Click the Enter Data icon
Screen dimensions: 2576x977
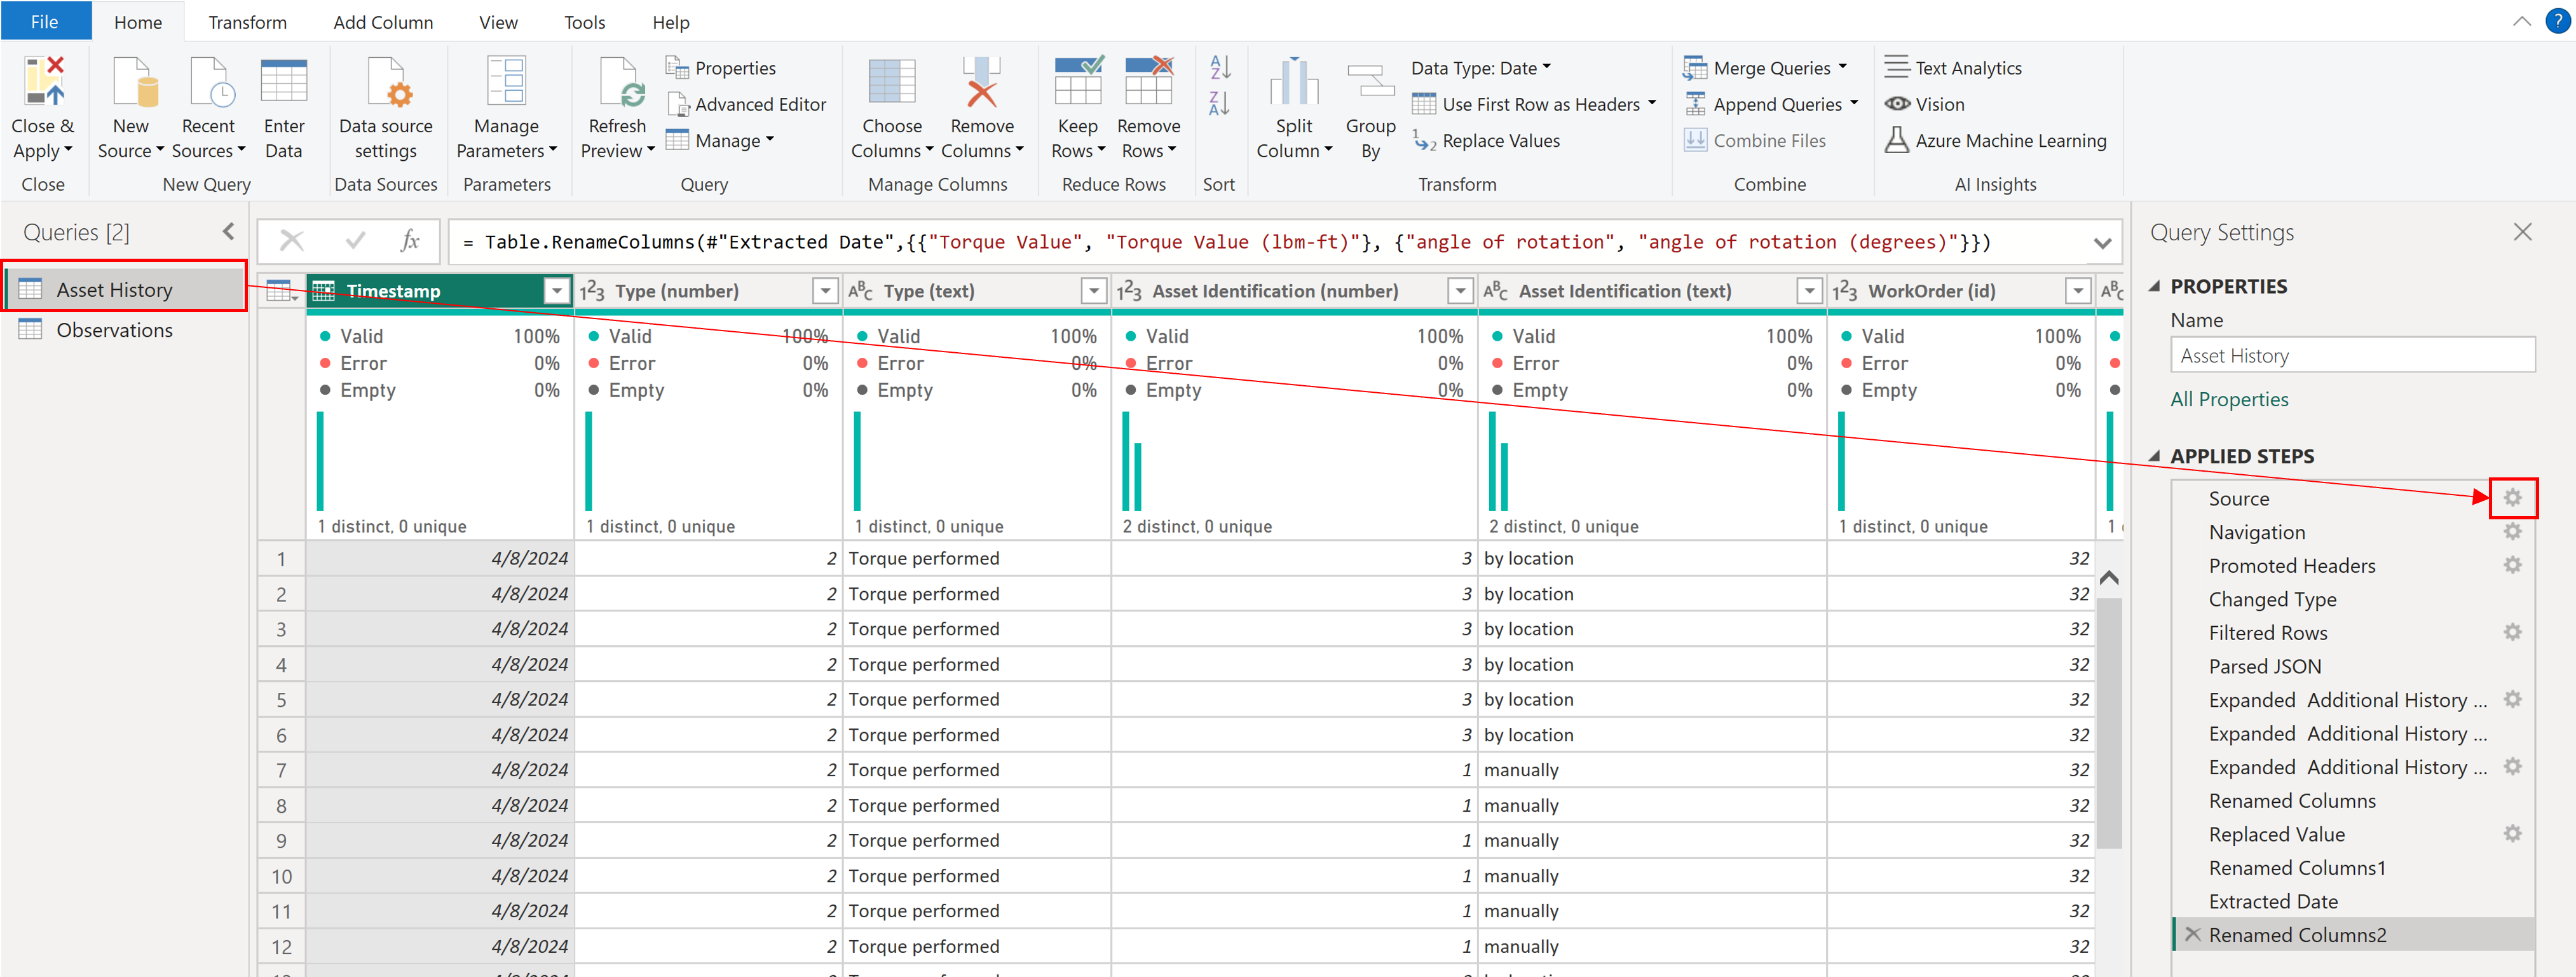tap(283, 82)
